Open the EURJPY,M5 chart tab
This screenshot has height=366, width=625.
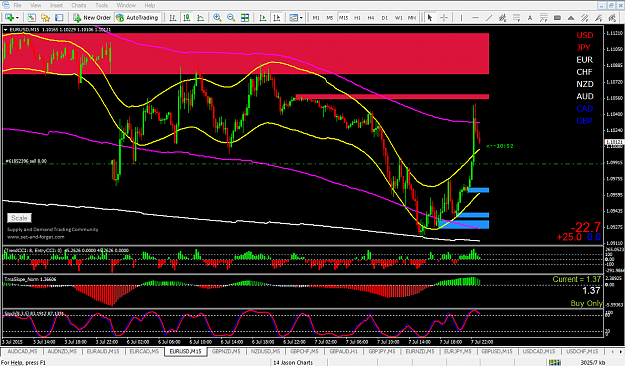click(x=458, y=351)
